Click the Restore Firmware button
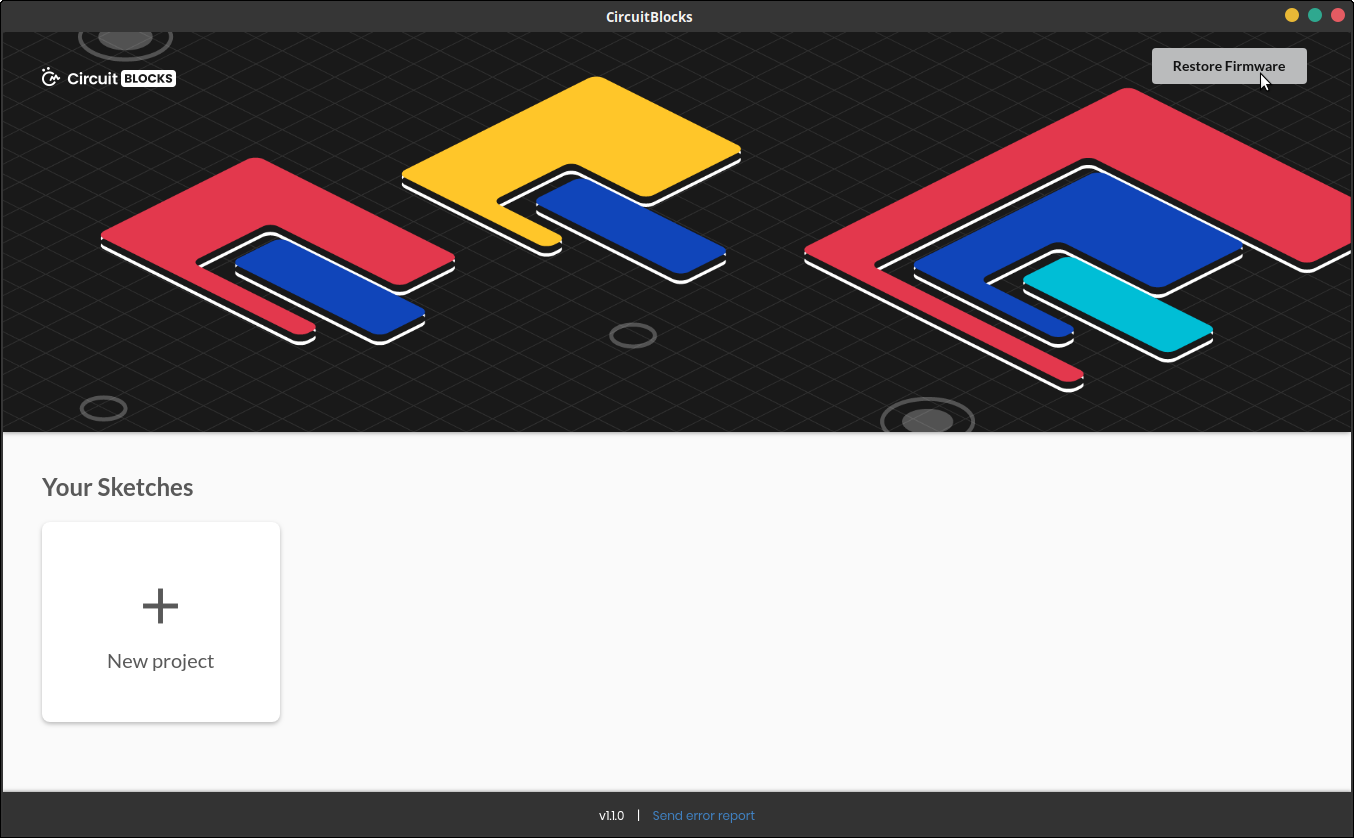 [x=1229, y=66]
